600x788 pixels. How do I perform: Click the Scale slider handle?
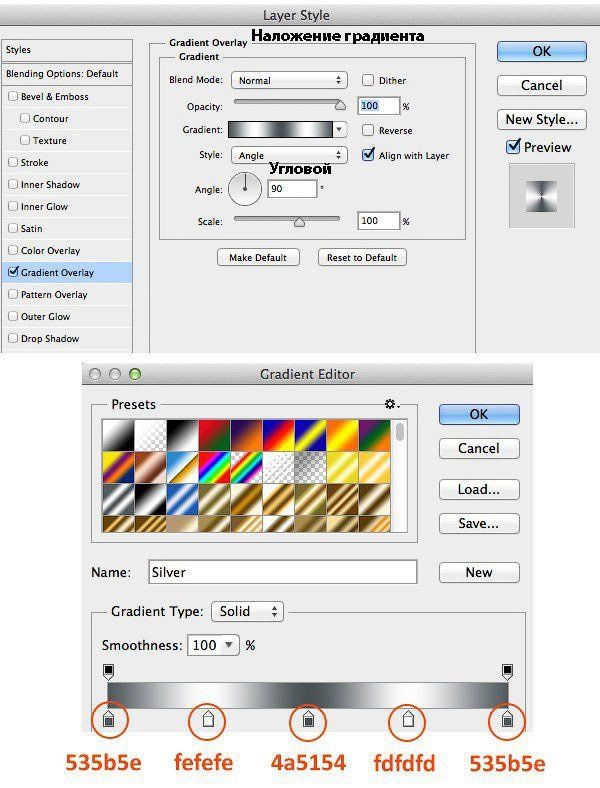click(299, 222)
